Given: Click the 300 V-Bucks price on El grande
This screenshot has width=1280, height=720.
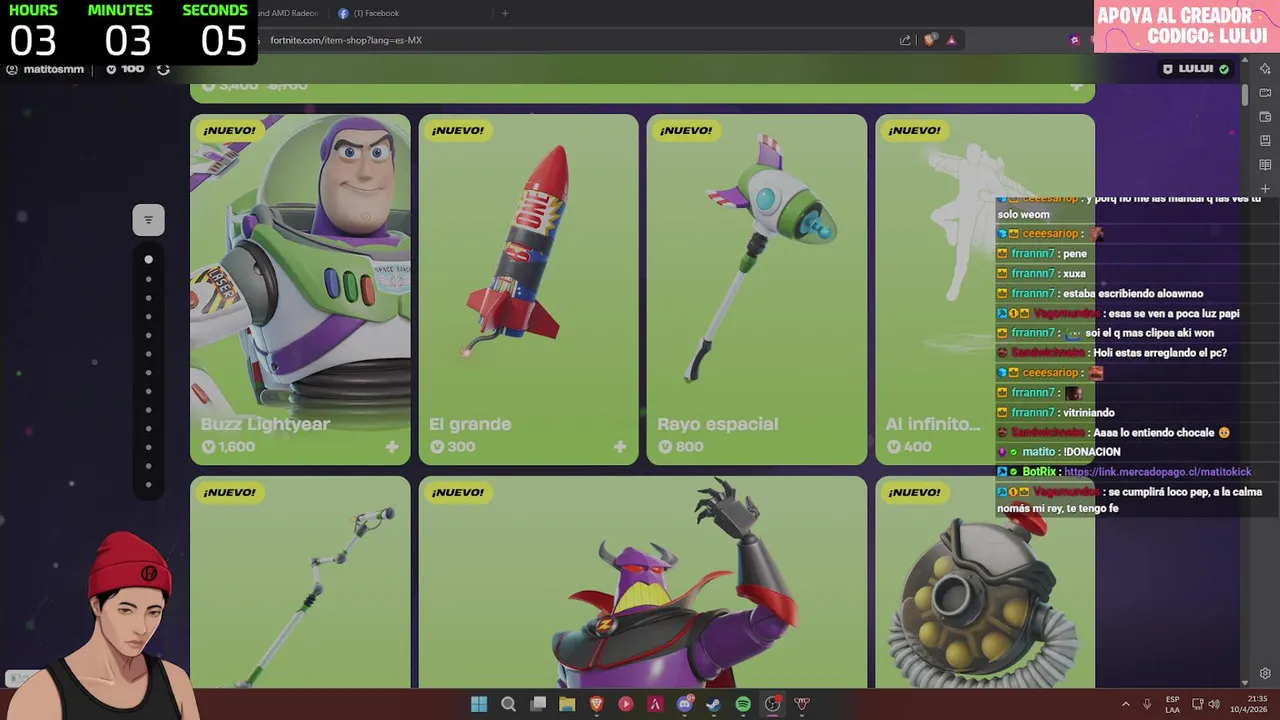Looking at the screenshot, I should [x=452, y=447].
